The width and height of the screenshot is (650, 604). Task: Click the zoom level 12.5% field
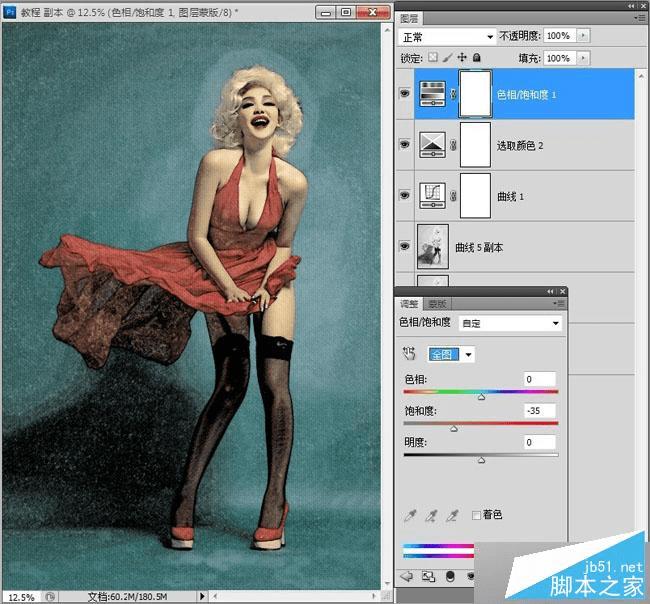pyautogui.click(x=21, y=597)
